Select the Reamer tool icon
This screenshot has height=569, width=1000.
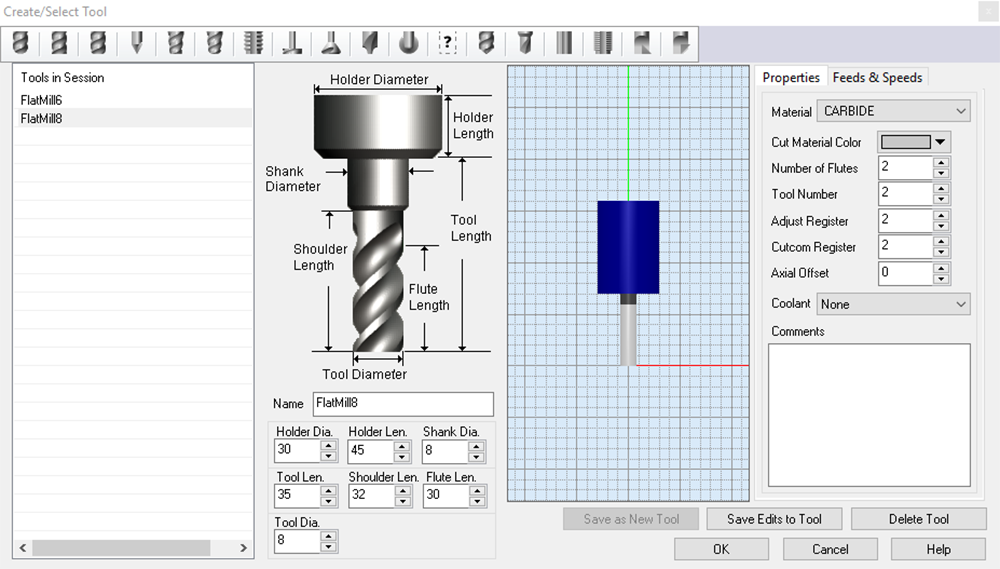564,43
